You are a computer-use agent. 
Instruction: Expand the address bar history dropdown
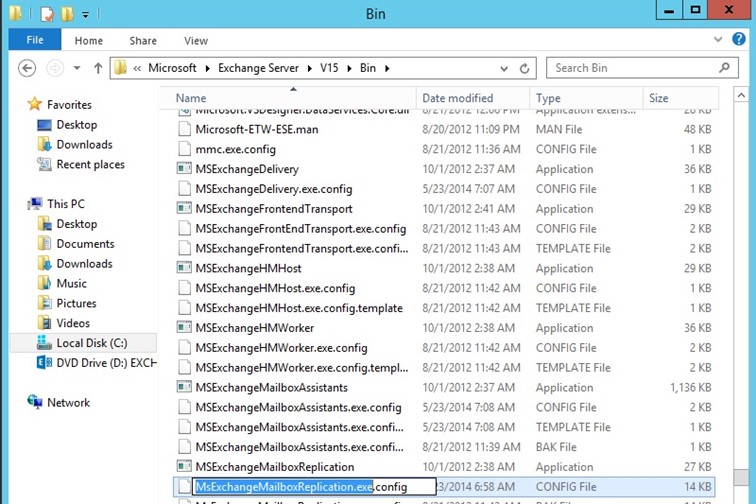point(504,68)
